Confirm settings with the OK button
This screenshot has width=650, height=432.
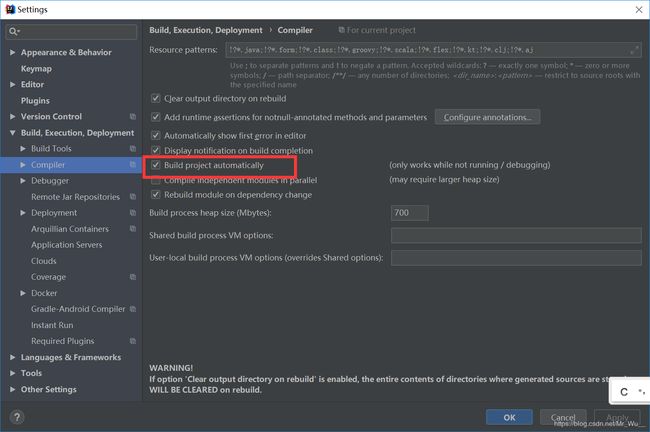(509, 417)
